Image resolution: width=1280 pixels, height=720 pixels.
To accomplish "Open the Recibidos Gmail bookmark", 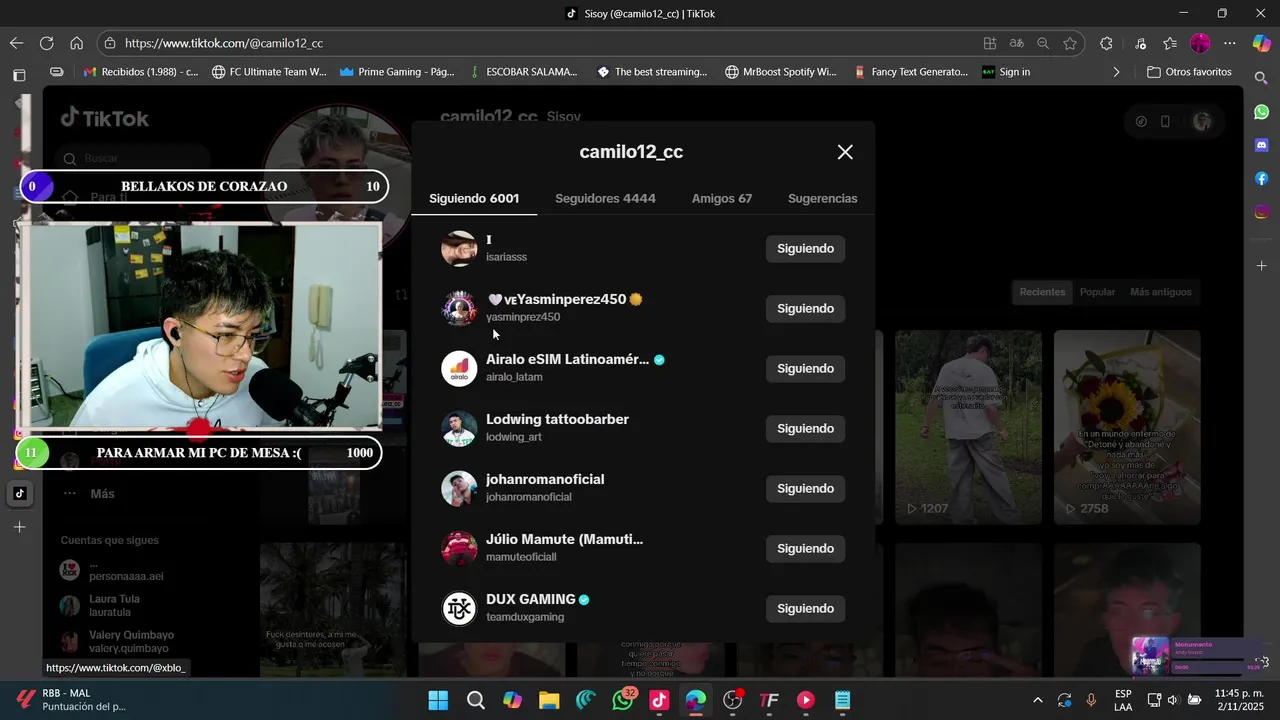I will tap(141, 72).
